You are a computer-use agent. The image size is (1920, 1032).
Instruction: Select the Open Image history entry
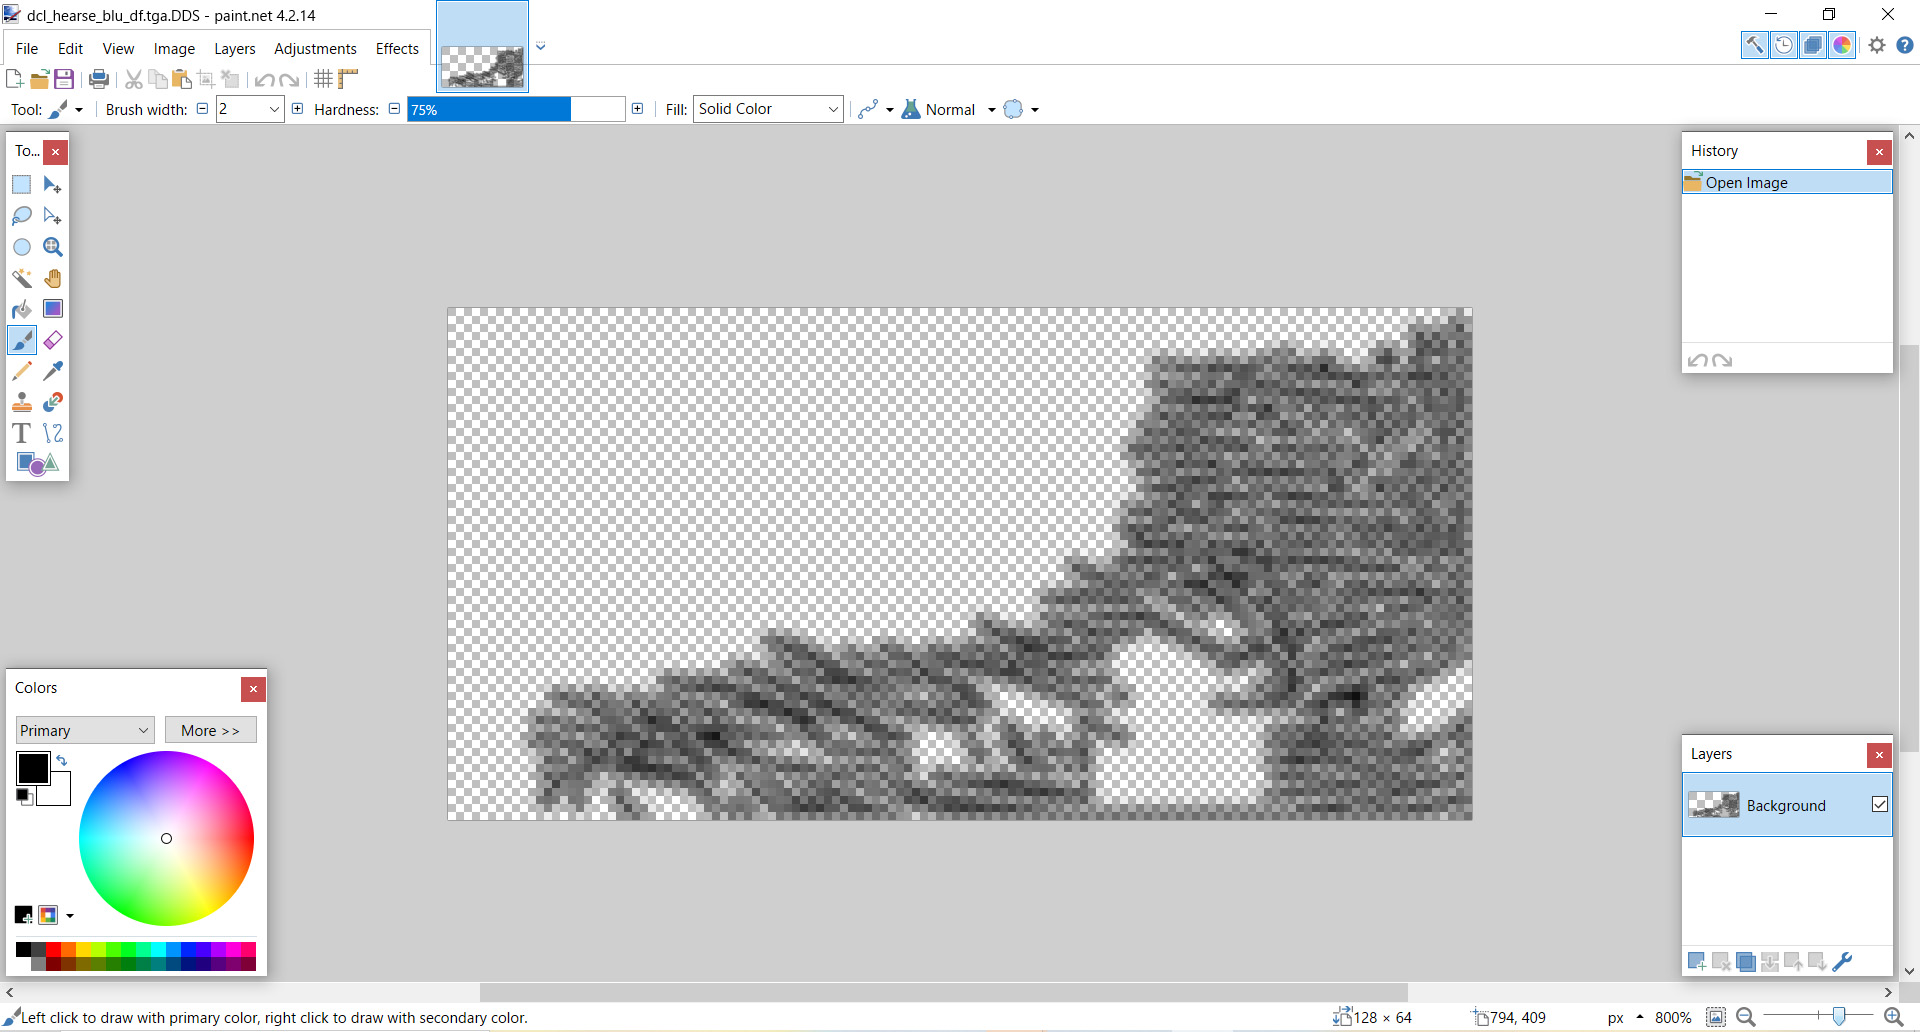coord(1787,182)
